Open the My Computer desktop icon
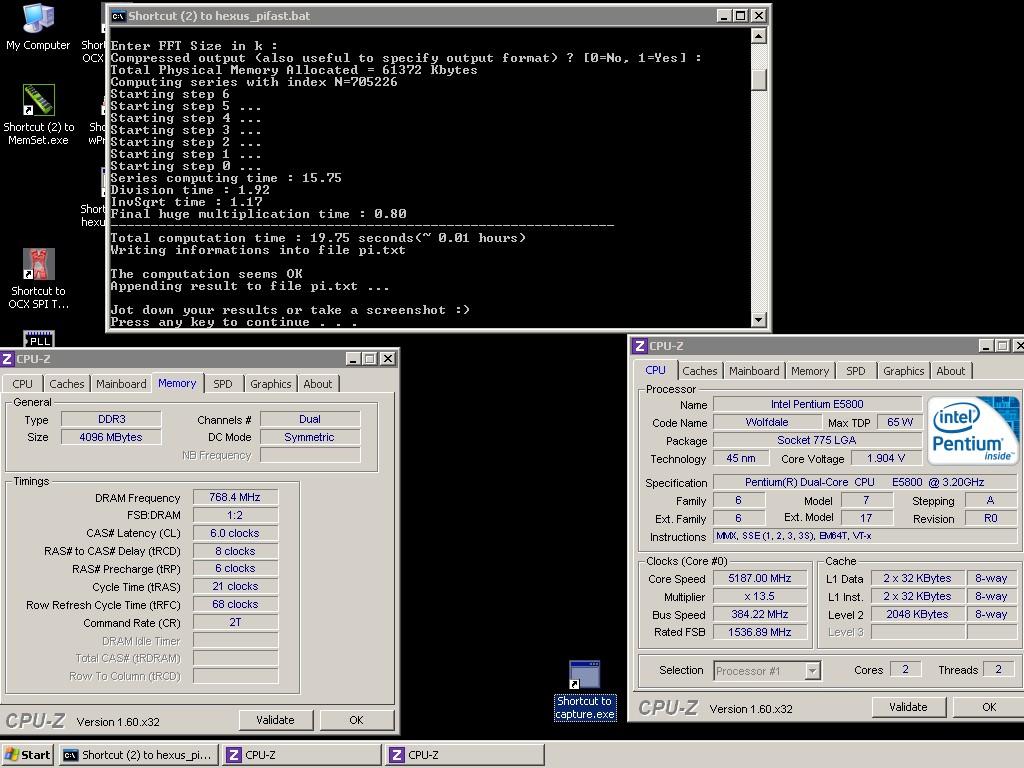Image resolution: width=1024 pixels, height=768 pixels. (38, 27)
